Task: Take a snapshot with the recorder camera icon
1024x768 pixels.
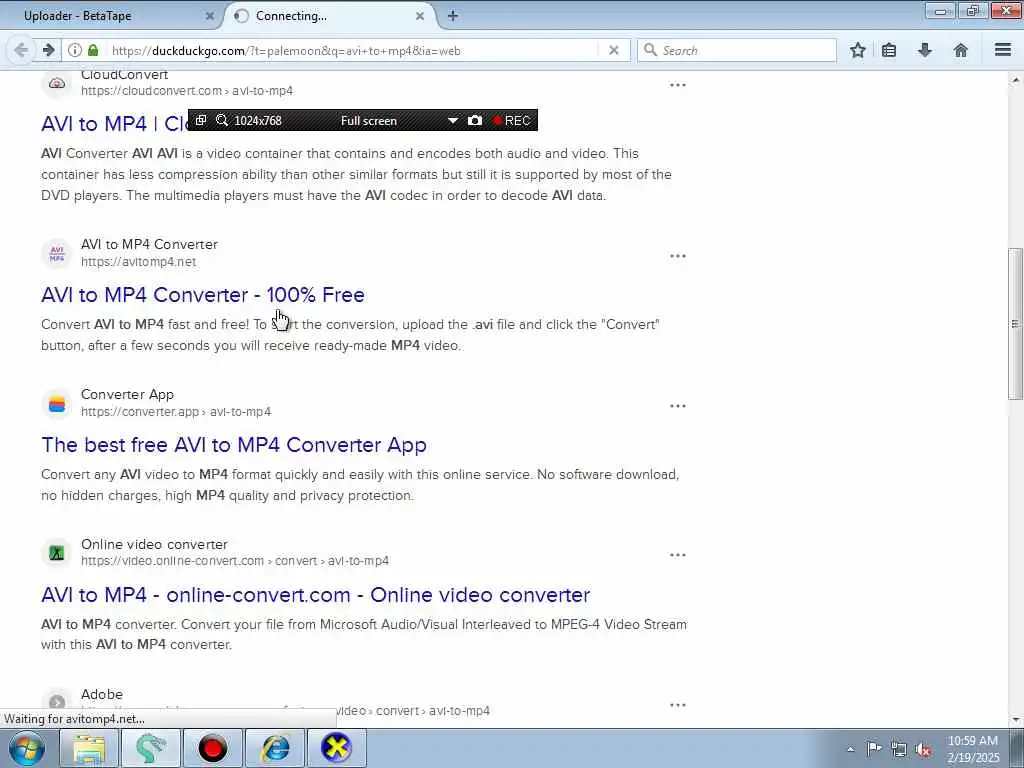Action: point(475,120)
